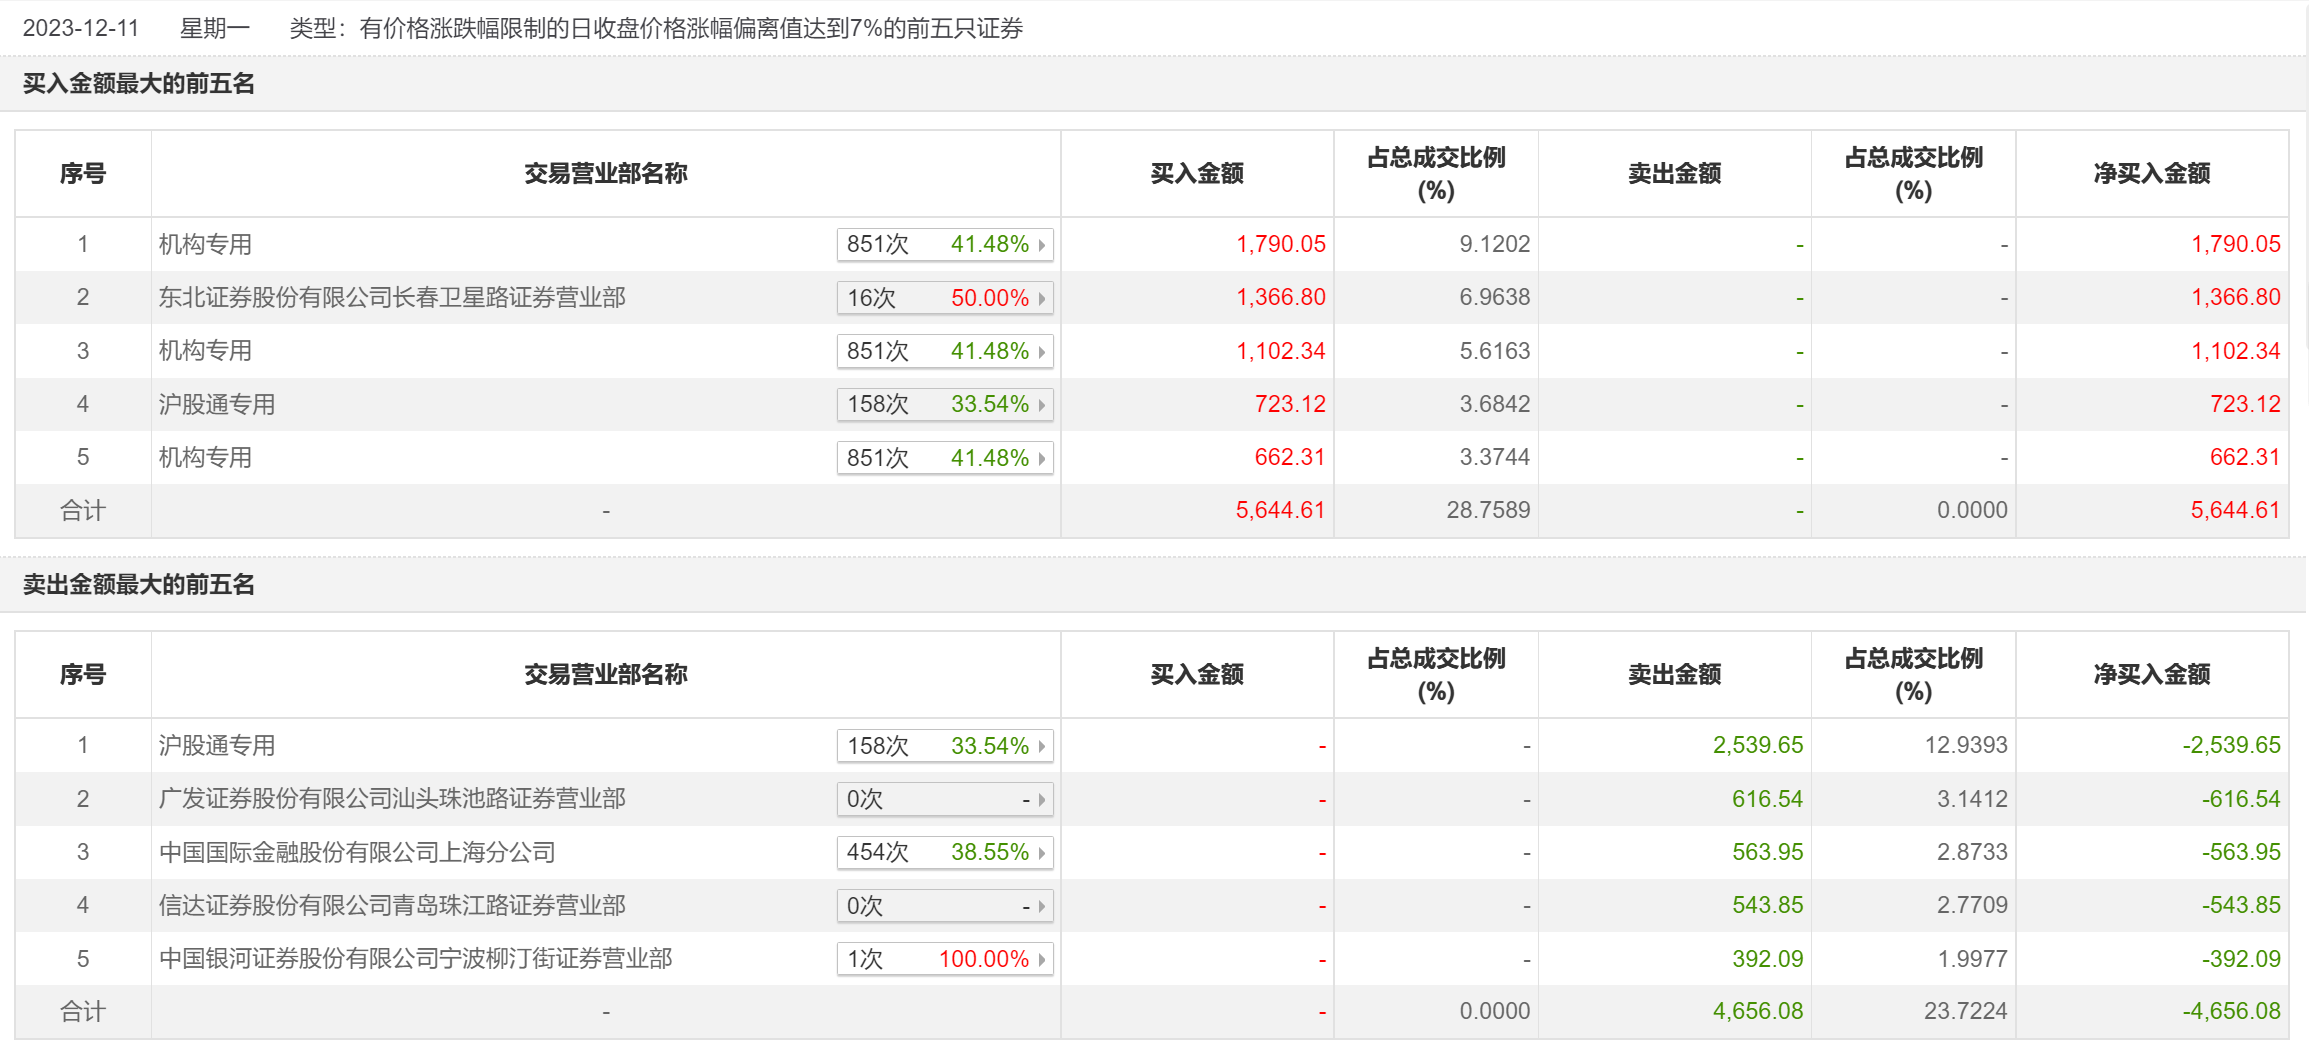Click the arrow icon on buy-row 5 851次 box
Image resolution: width=2309 pixels, height=1057 pixels.
(1042, 458)
